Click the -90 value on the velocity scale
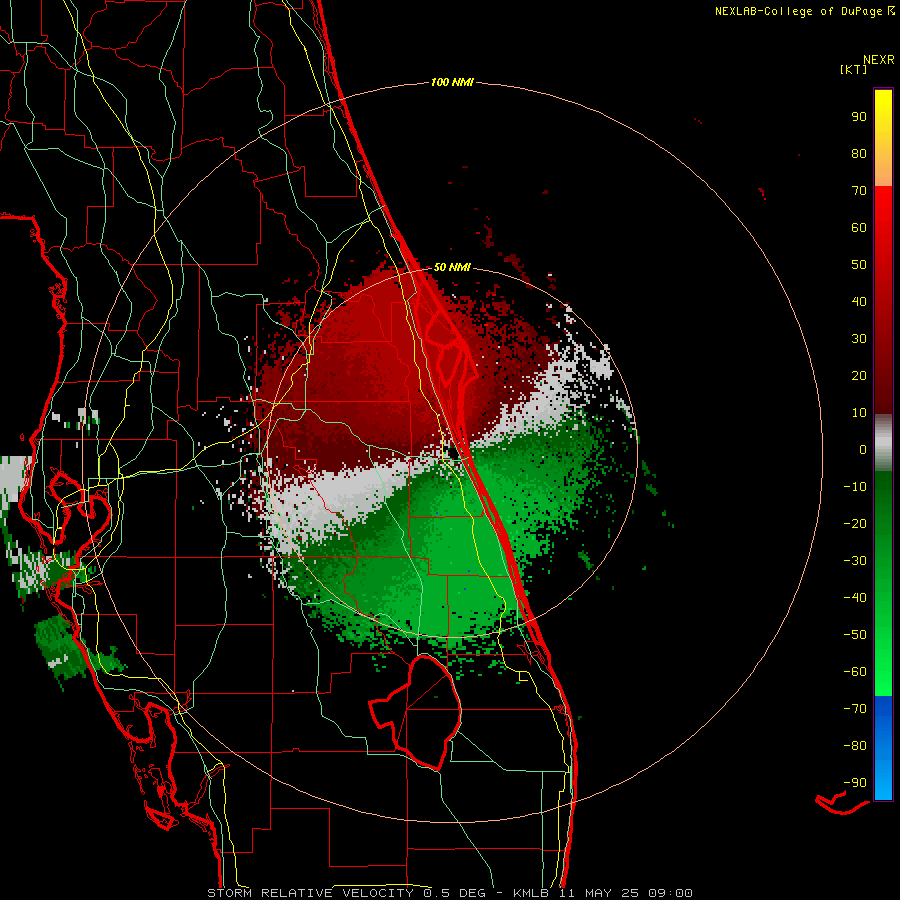 (x=855, y=783)
